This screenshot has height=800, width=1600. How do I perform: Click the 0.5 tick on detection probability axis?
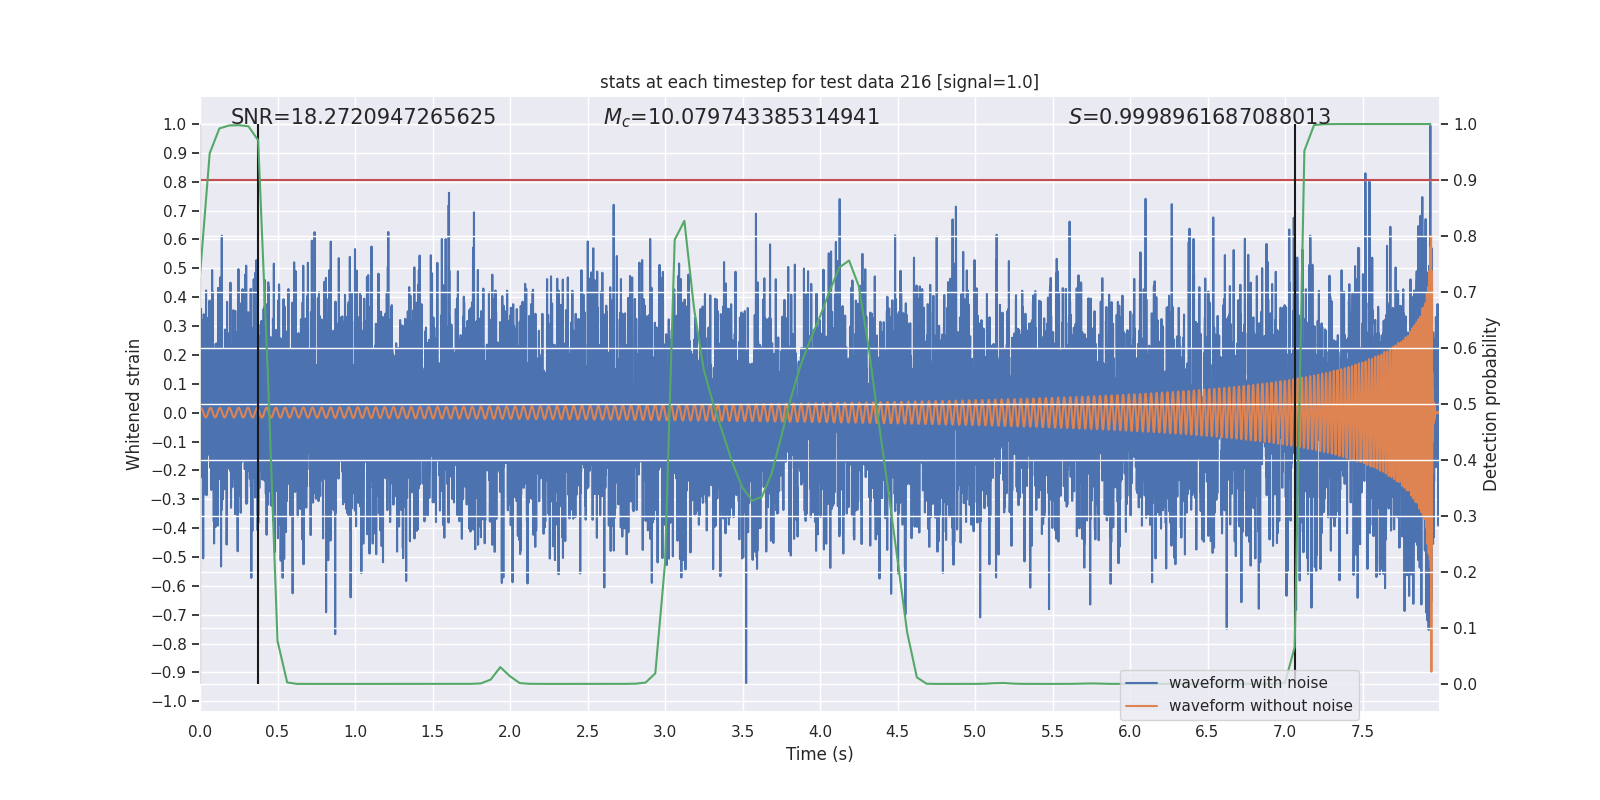1465,405
